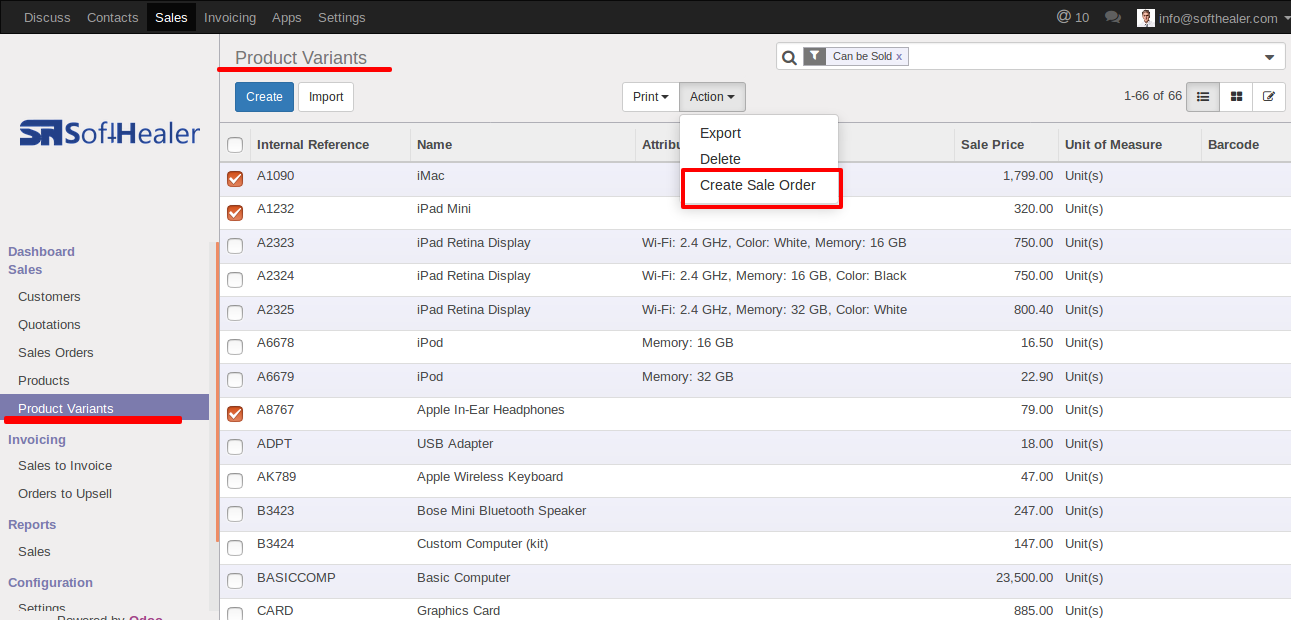The image size is (1291, 620).
Task: Open Sales to Invoice in the sidebar
Action: (x=65, y=466)
